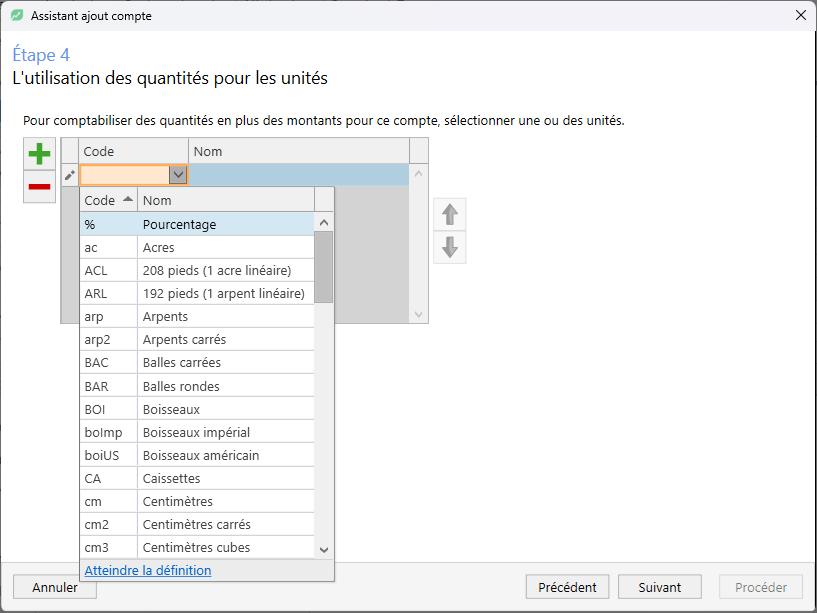Viewport: 817px width, 613px height.
Task: Select the Pourcentage unit row
Action: [x=197, y=224]
